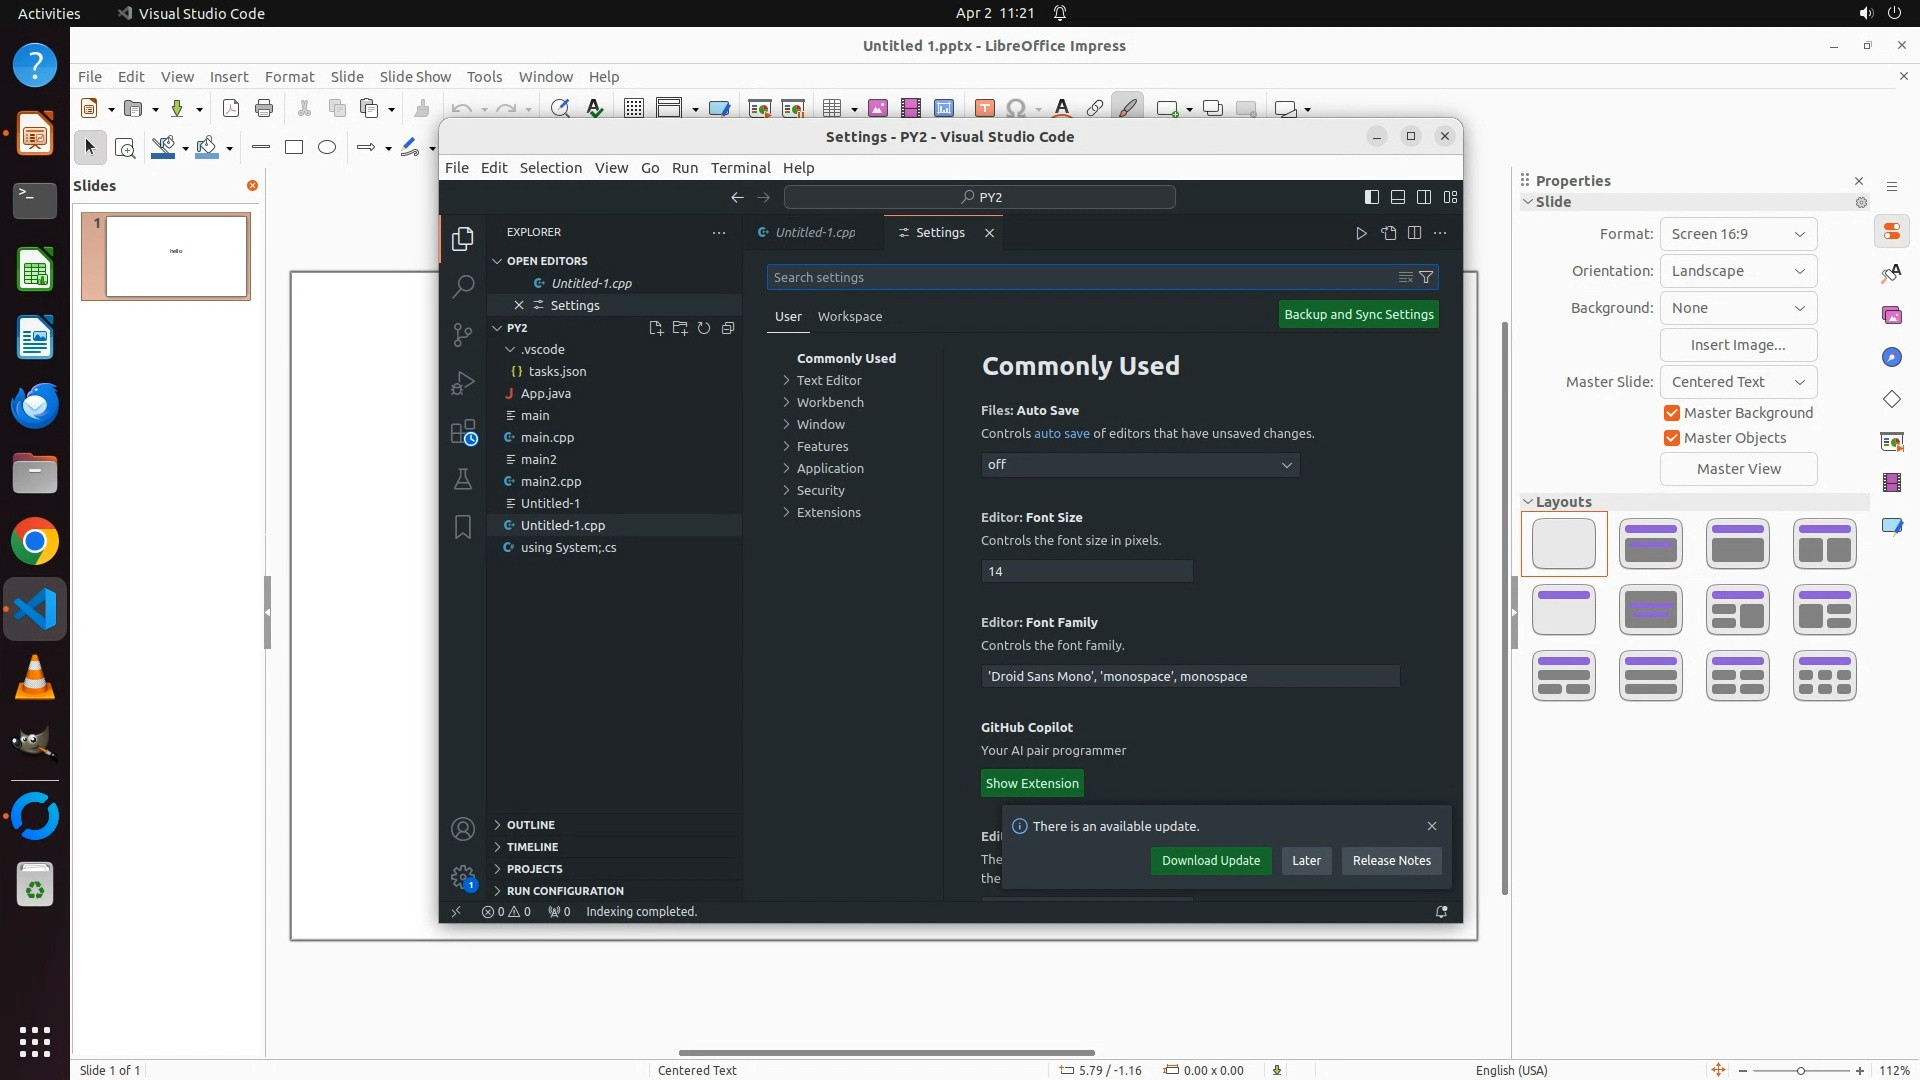Click the Impress zoom slider
Screen dimensions: 1920x1080
1800,1070
